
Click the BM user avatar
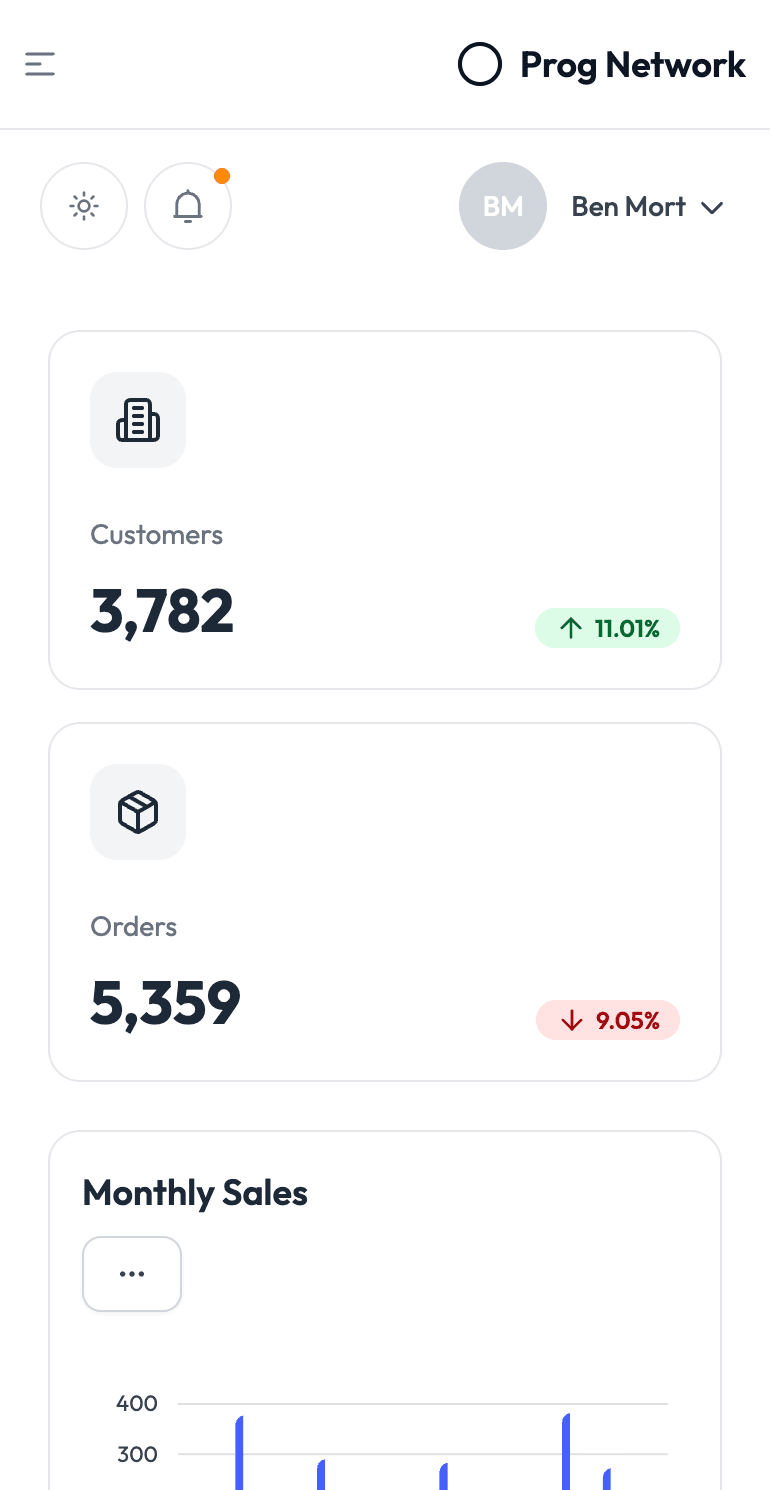503,206
